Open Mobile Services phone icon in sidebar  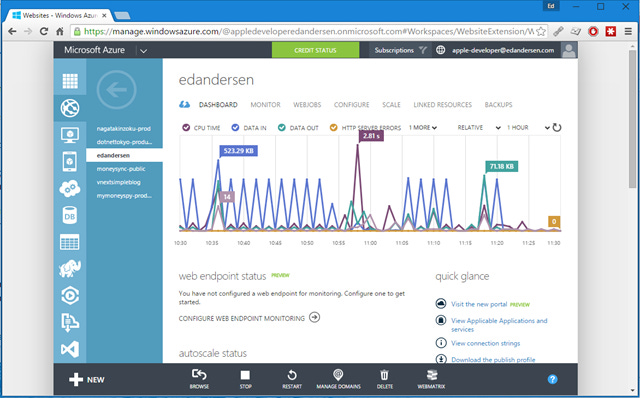point(70,161)
